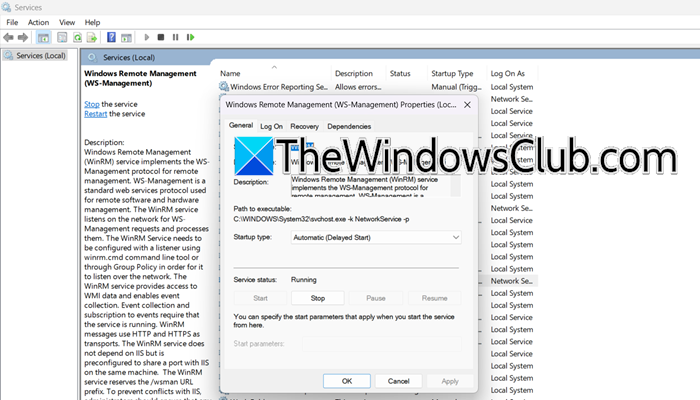700x400 pixels.
Task: Click the 'Manual (Trigg...' startup type cell
Action: pos(456,87)
